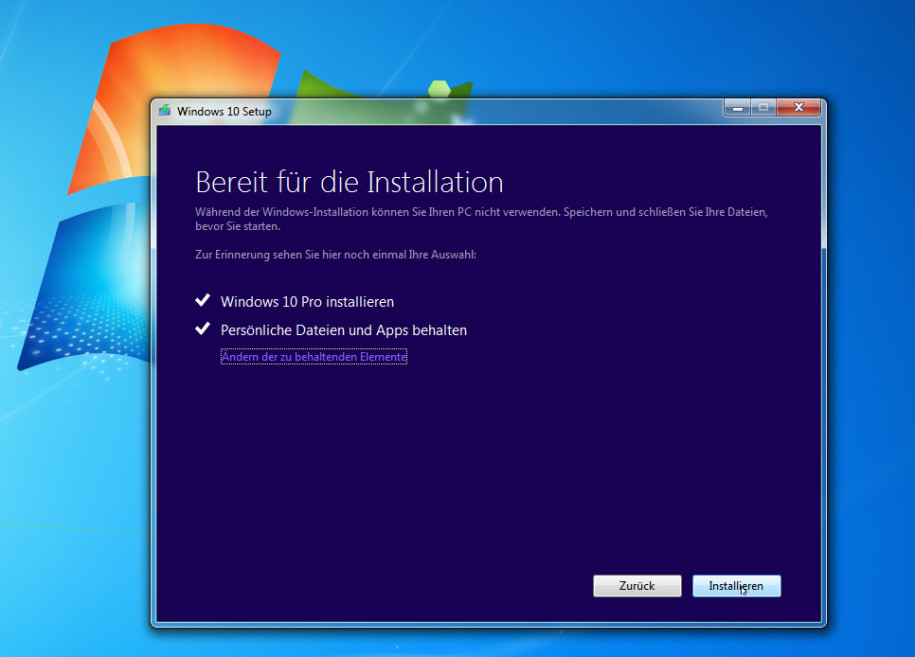Screen dimensions: 915x657
Task: Click the Windows 10 Setup title bar icon
Action: coord(165,110)
